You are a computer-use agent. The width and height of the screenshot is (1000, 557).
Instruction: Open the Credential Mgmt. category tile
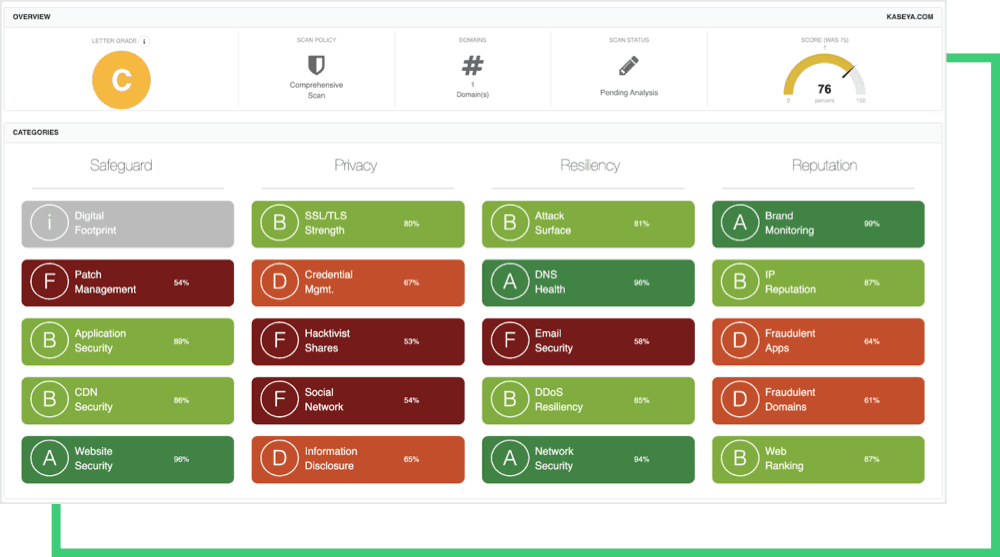358,283
